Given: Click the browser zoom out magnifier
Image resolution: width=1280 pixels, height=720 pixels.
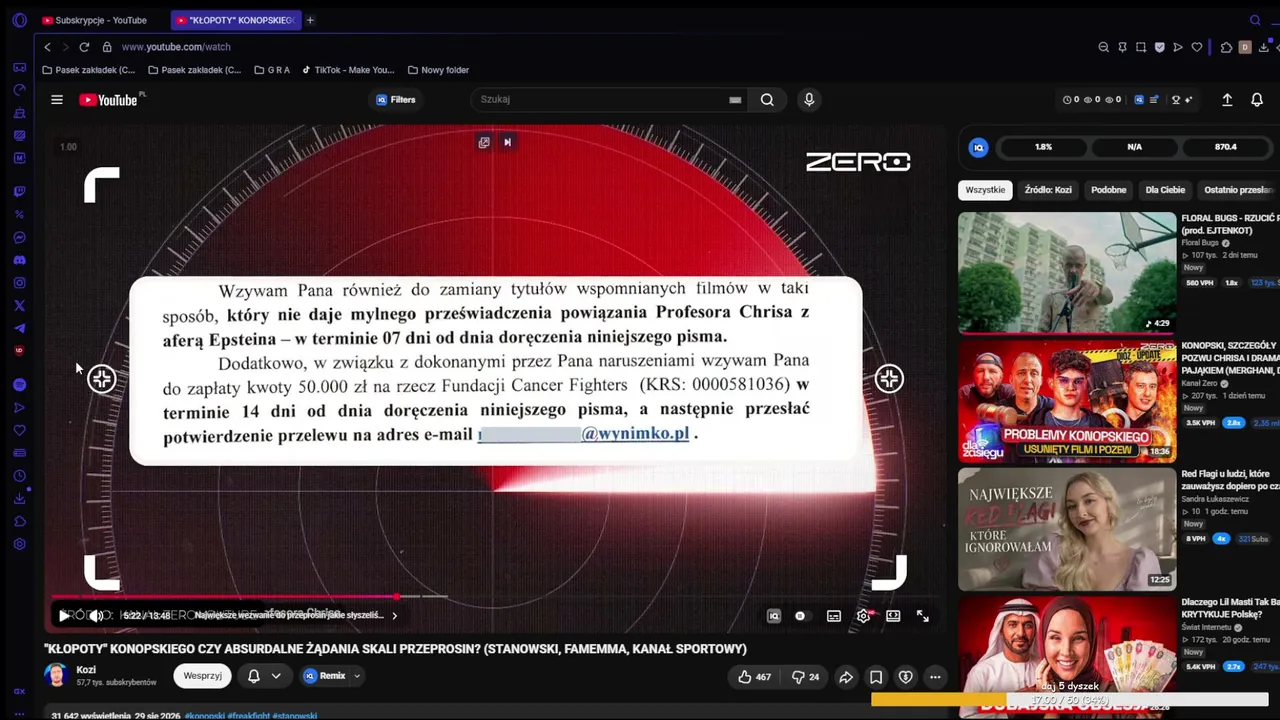Looking at the screenshot, I should tap(1103, 47).
